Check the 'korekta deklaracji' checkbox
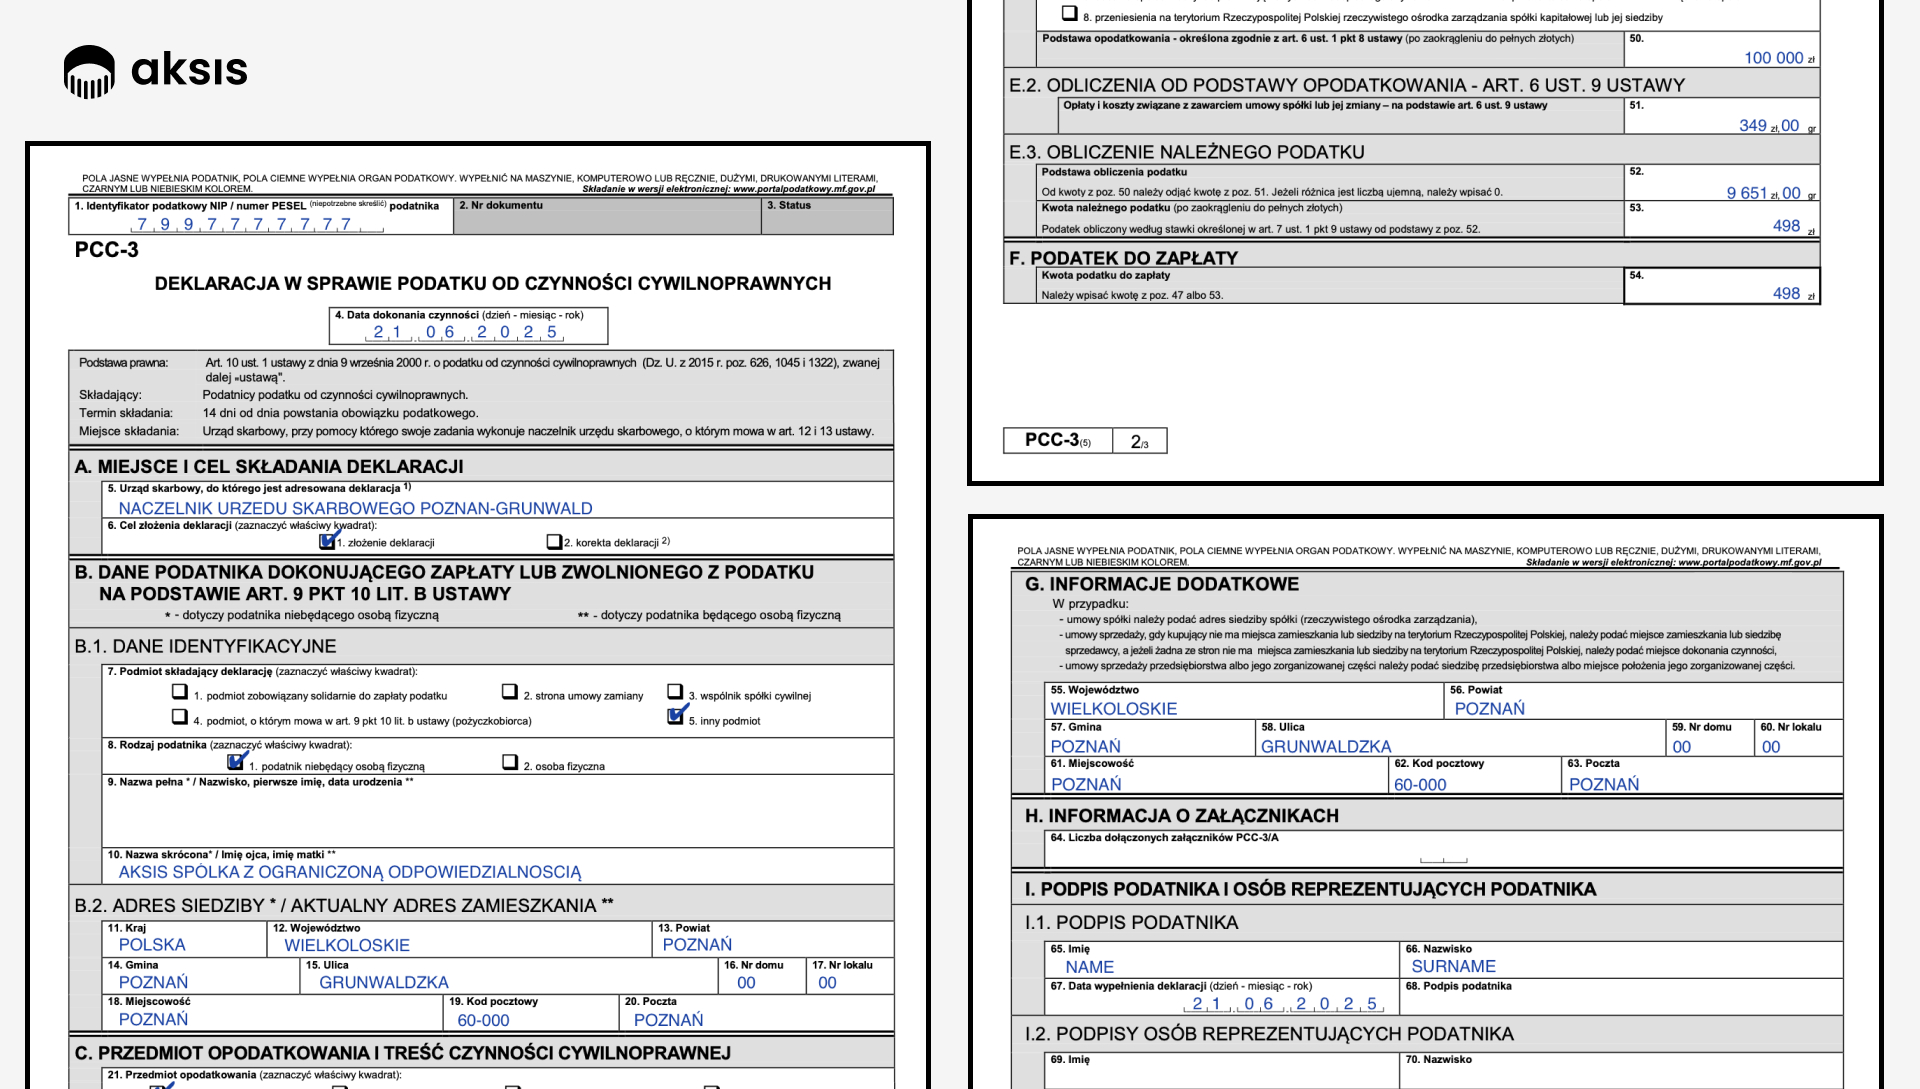Viewport: 1920px width, 1089px height. [x=554, y=542]
